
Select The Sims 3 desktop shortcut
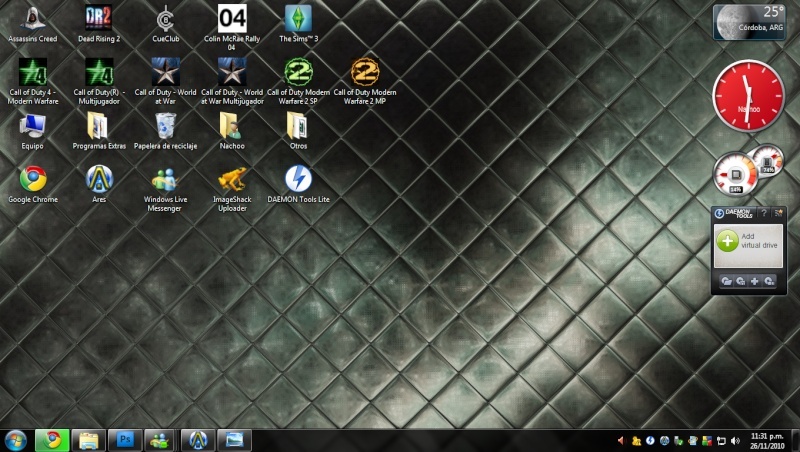(298, 24)
